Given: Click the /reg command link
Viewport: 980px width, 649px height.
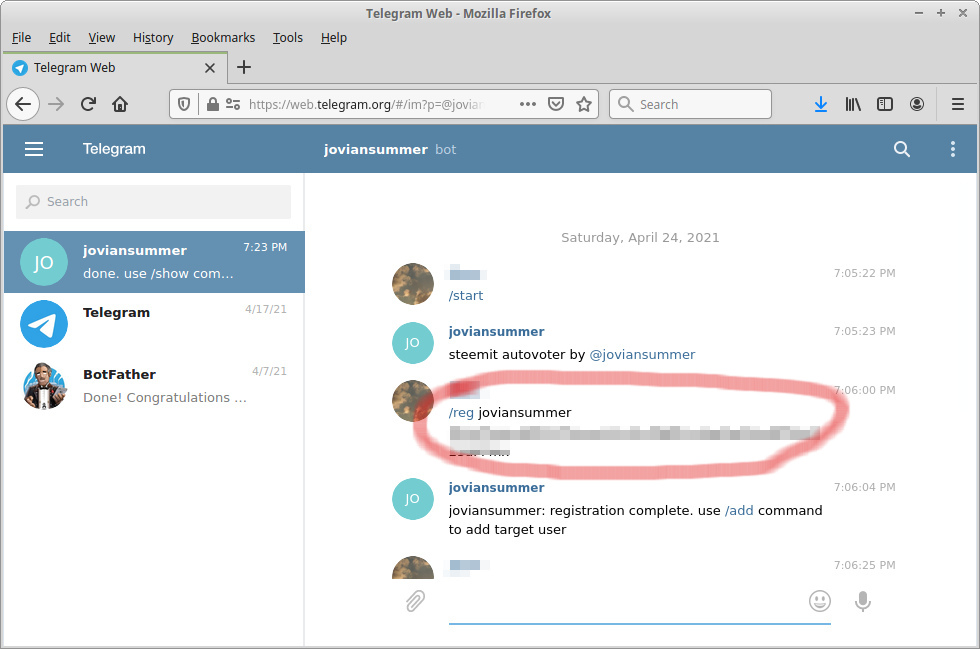Looking at the screenshot, I should (x=461, y=413).
